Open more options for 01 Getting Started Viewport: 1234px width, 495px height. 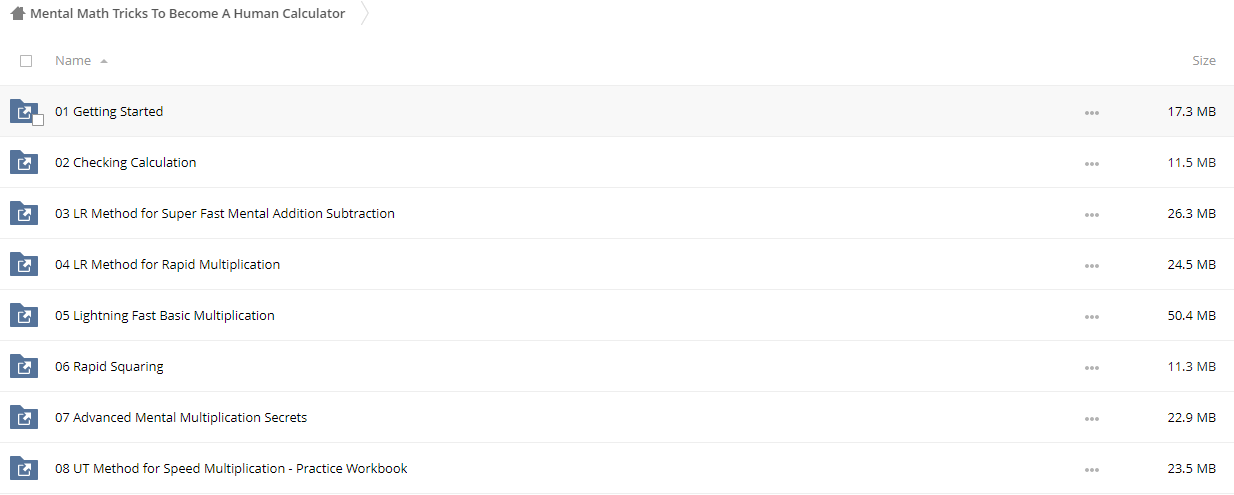[1092, 113]
